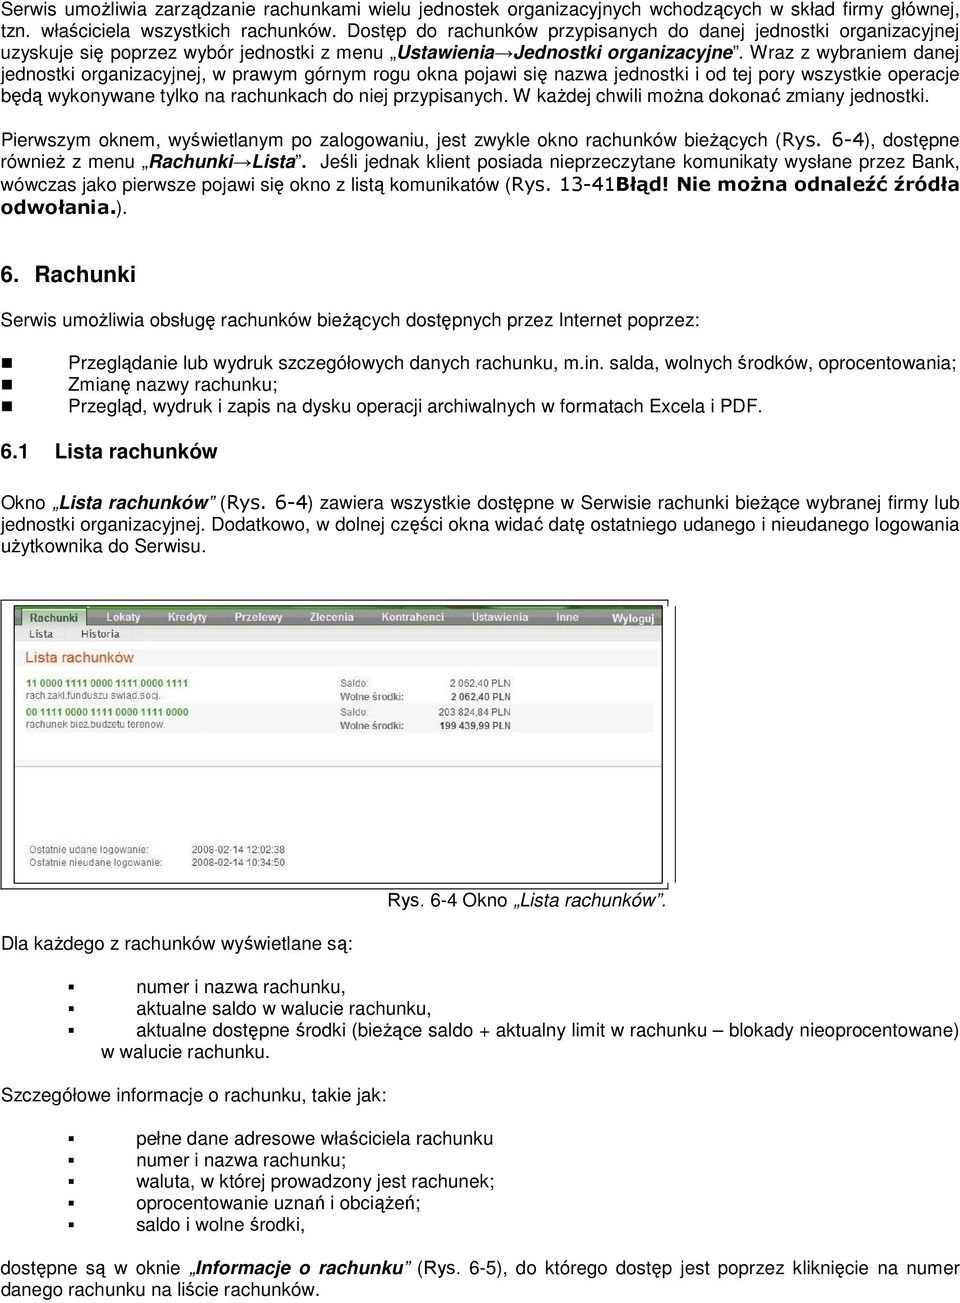The image size is (960, 1303).
Task: Select the Zlecenia tab
Action: (331, 617)
